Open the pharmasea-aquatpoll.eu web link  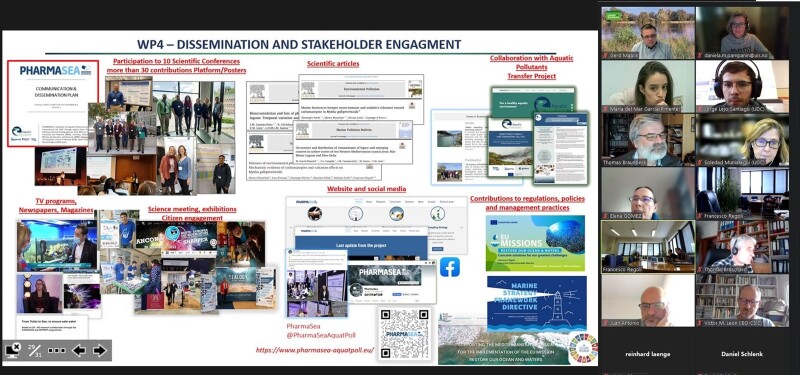point(315,351)
